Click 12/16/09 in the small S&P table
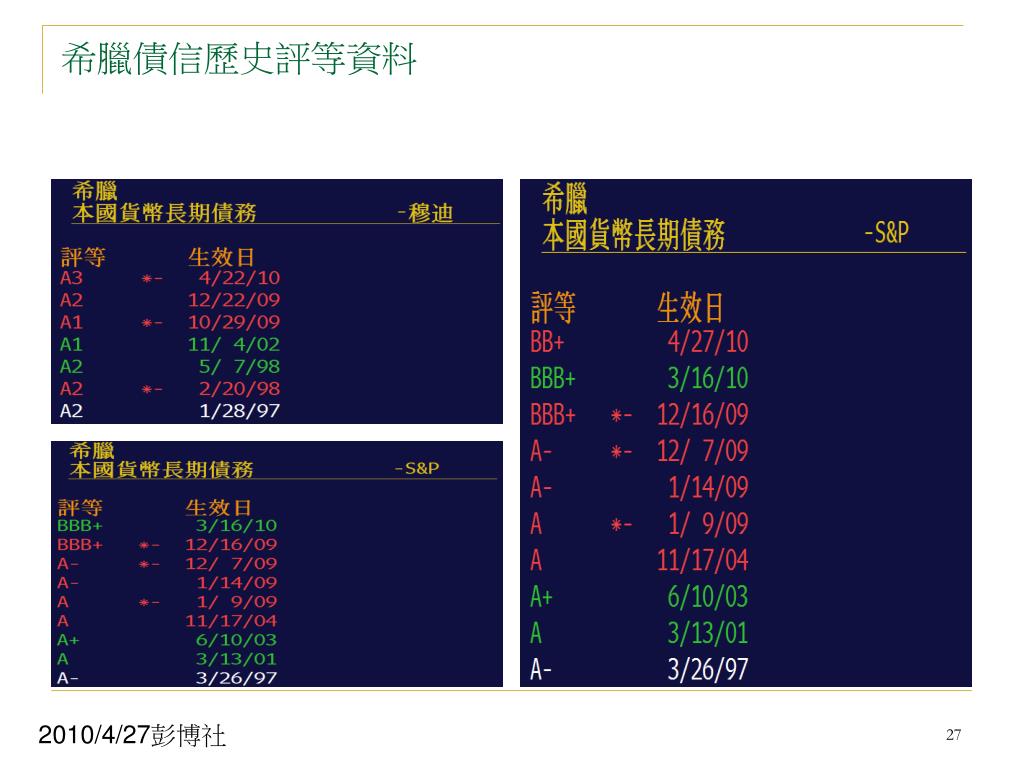 point(232,545)
